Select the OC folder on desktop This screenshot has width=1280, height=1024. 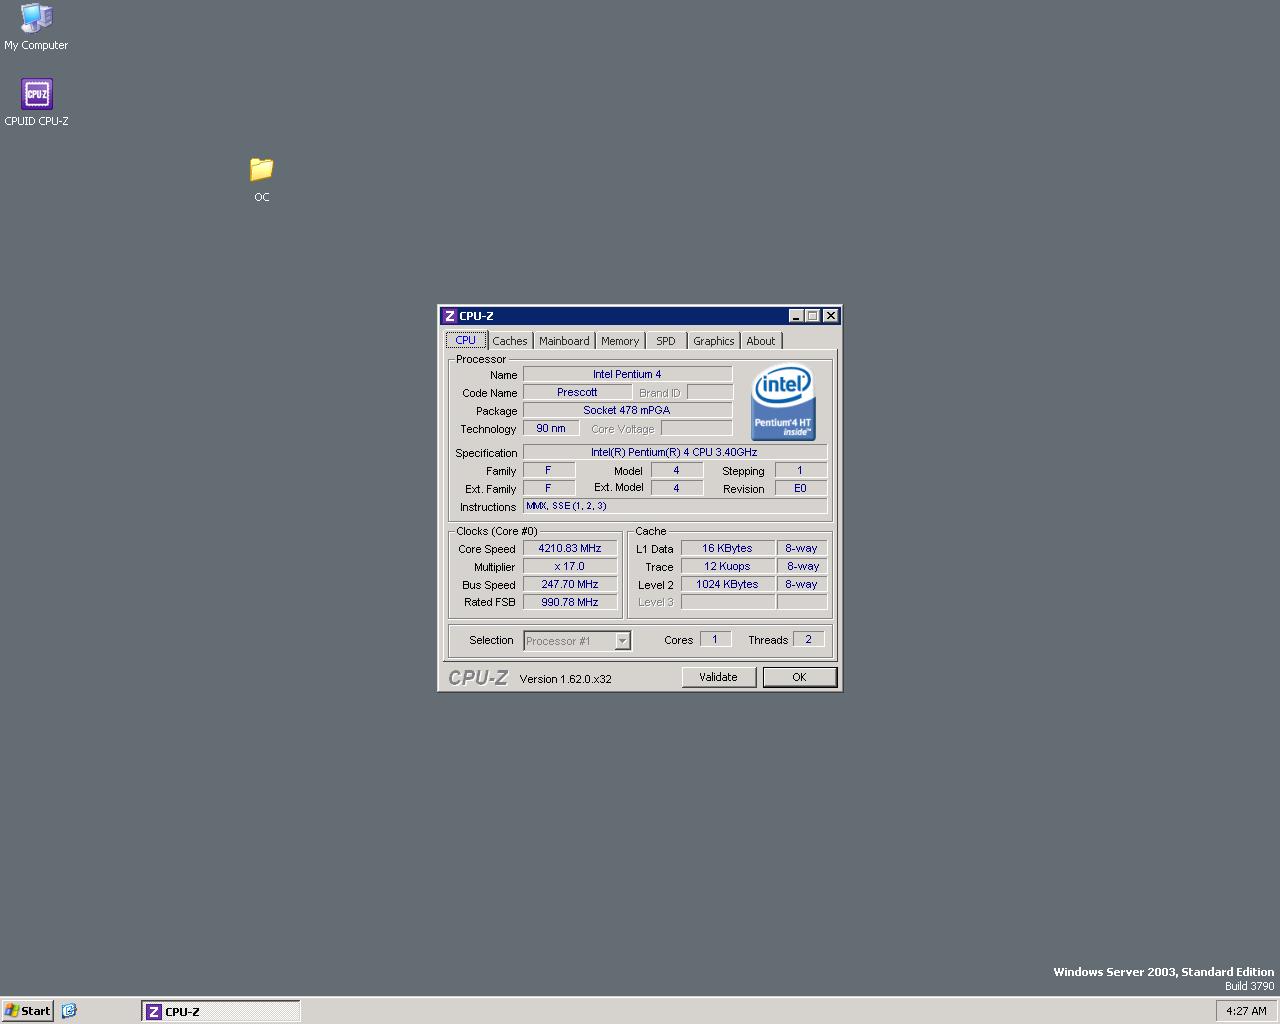click(261, 179)
